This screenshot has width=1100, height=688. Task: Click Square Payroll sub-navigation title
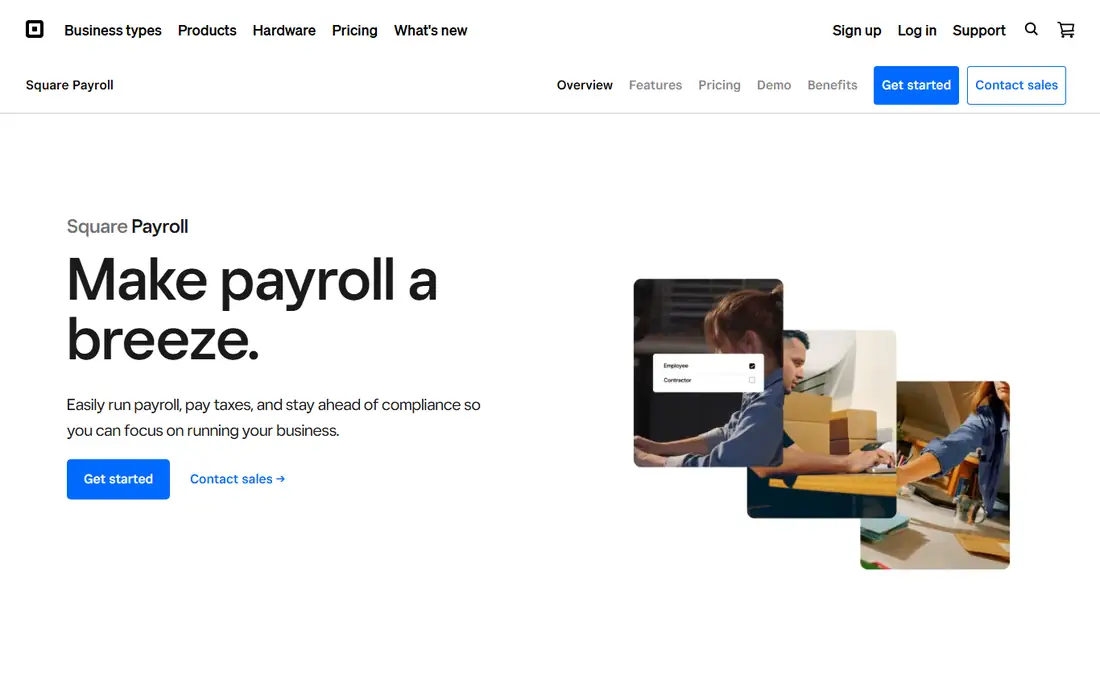pyautogui.click(x=69, y=85)
